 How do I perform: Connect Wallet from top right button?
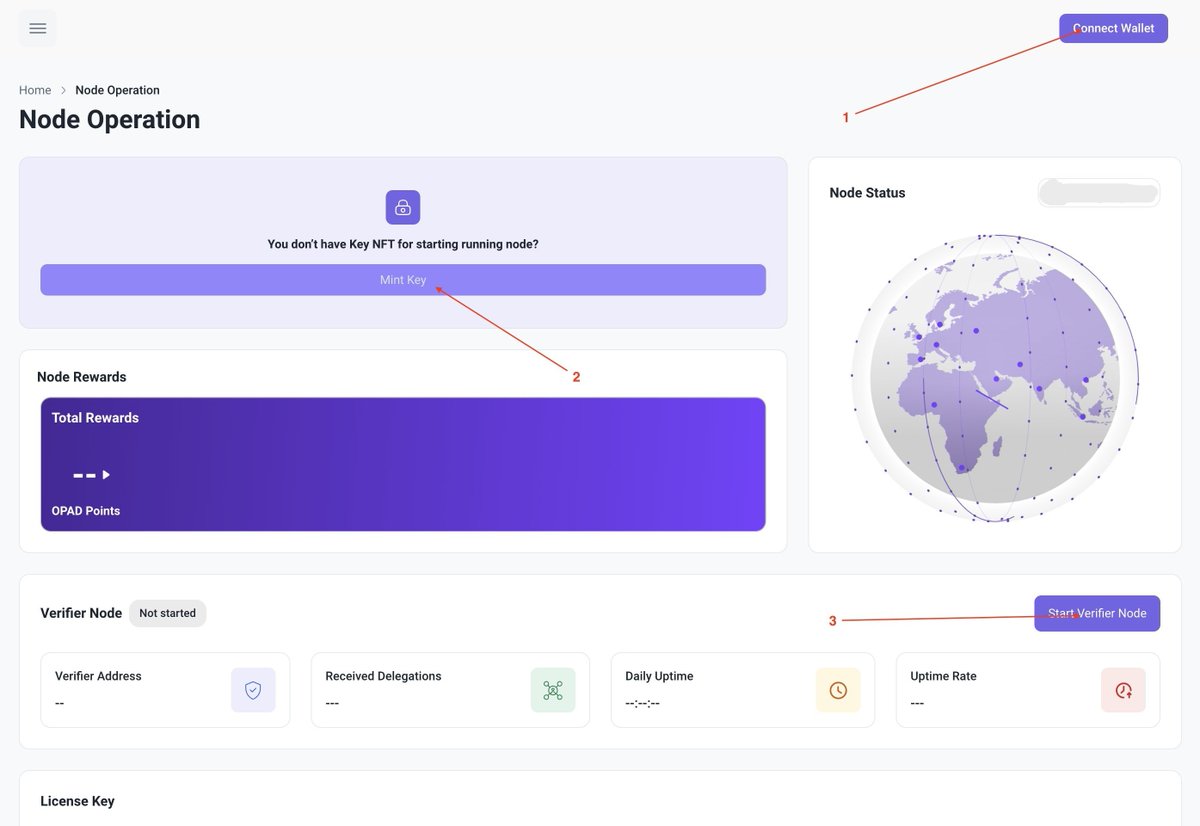(x=1113, y=28)
